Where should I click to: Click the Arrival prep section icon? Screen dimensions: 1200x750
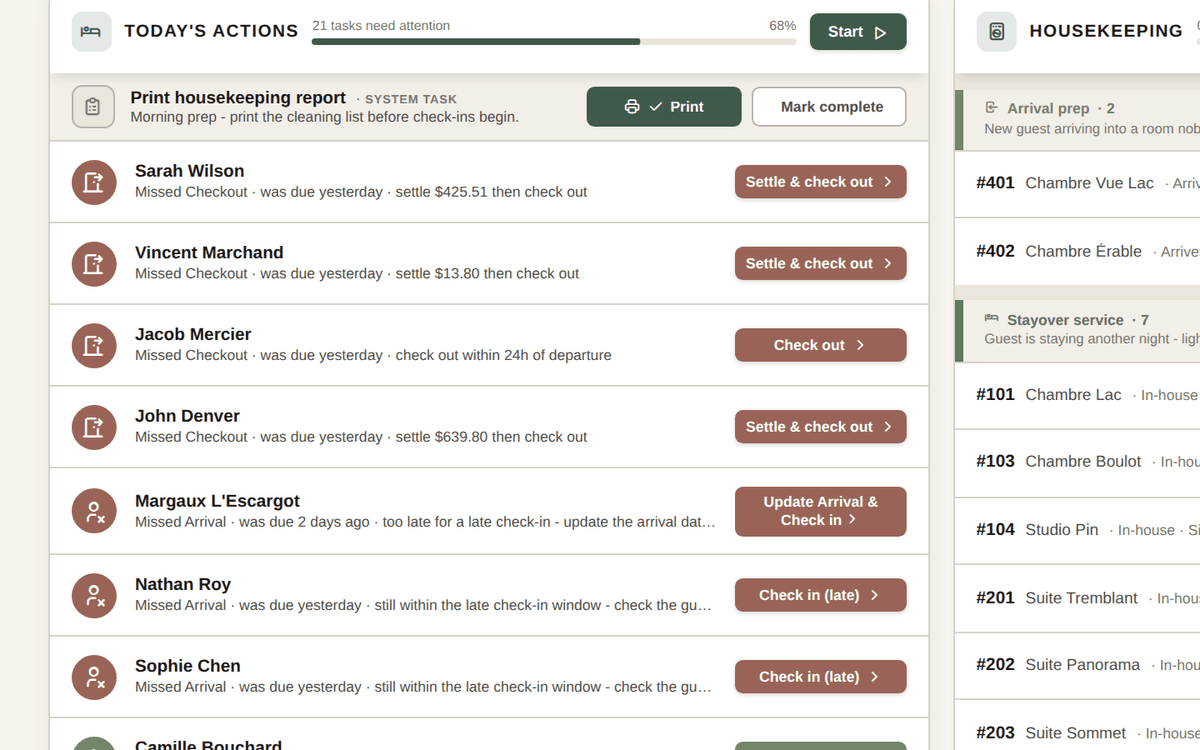click(992, 108)
